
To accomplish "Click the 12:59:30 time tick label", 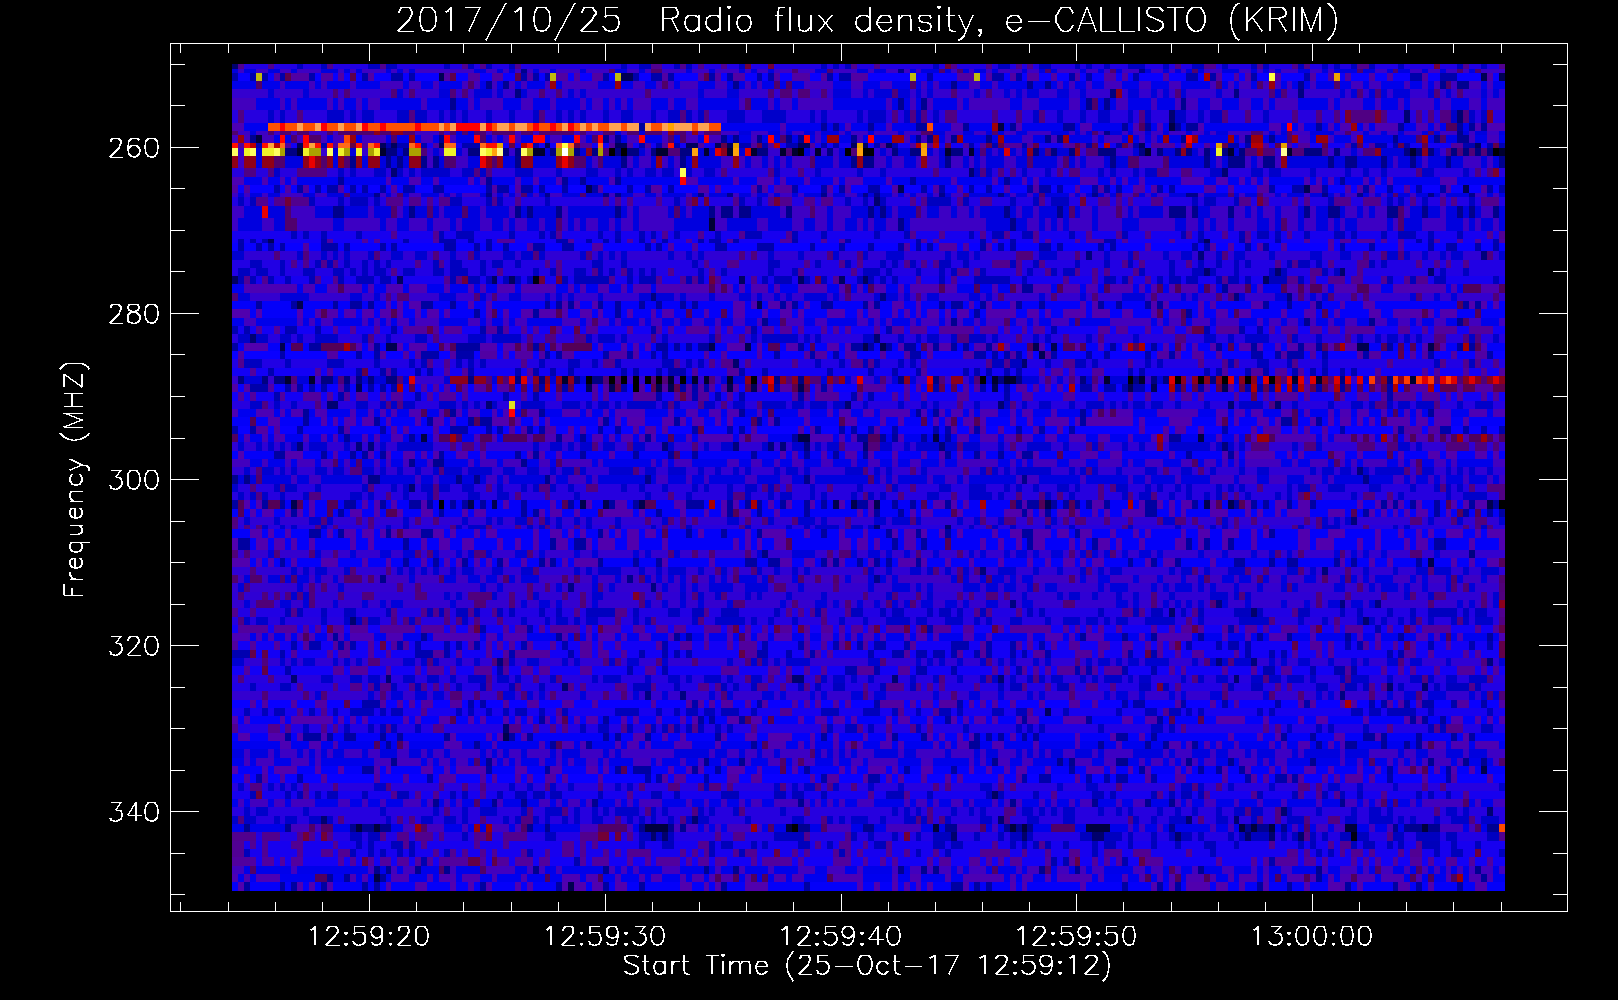I will coord(604,937).
